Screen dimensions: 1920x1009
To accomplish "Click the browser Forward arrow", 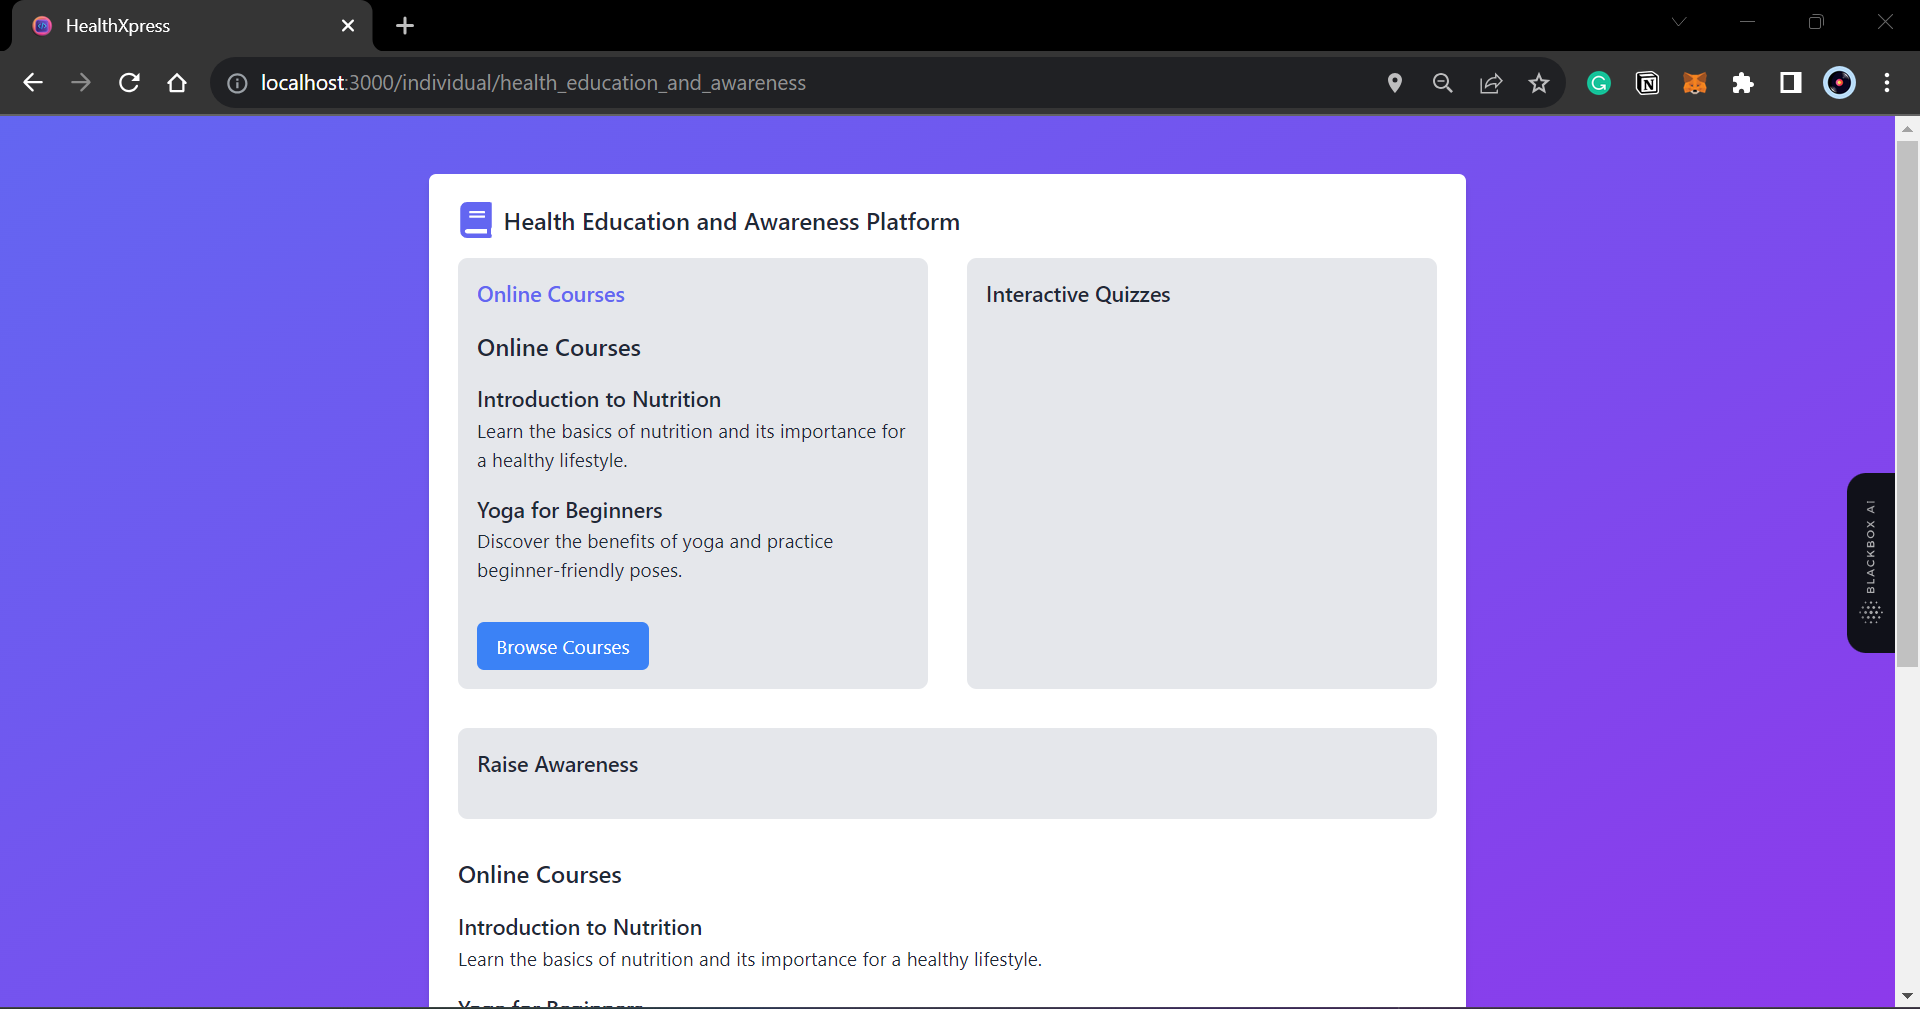I will click(x=81, y=83).
